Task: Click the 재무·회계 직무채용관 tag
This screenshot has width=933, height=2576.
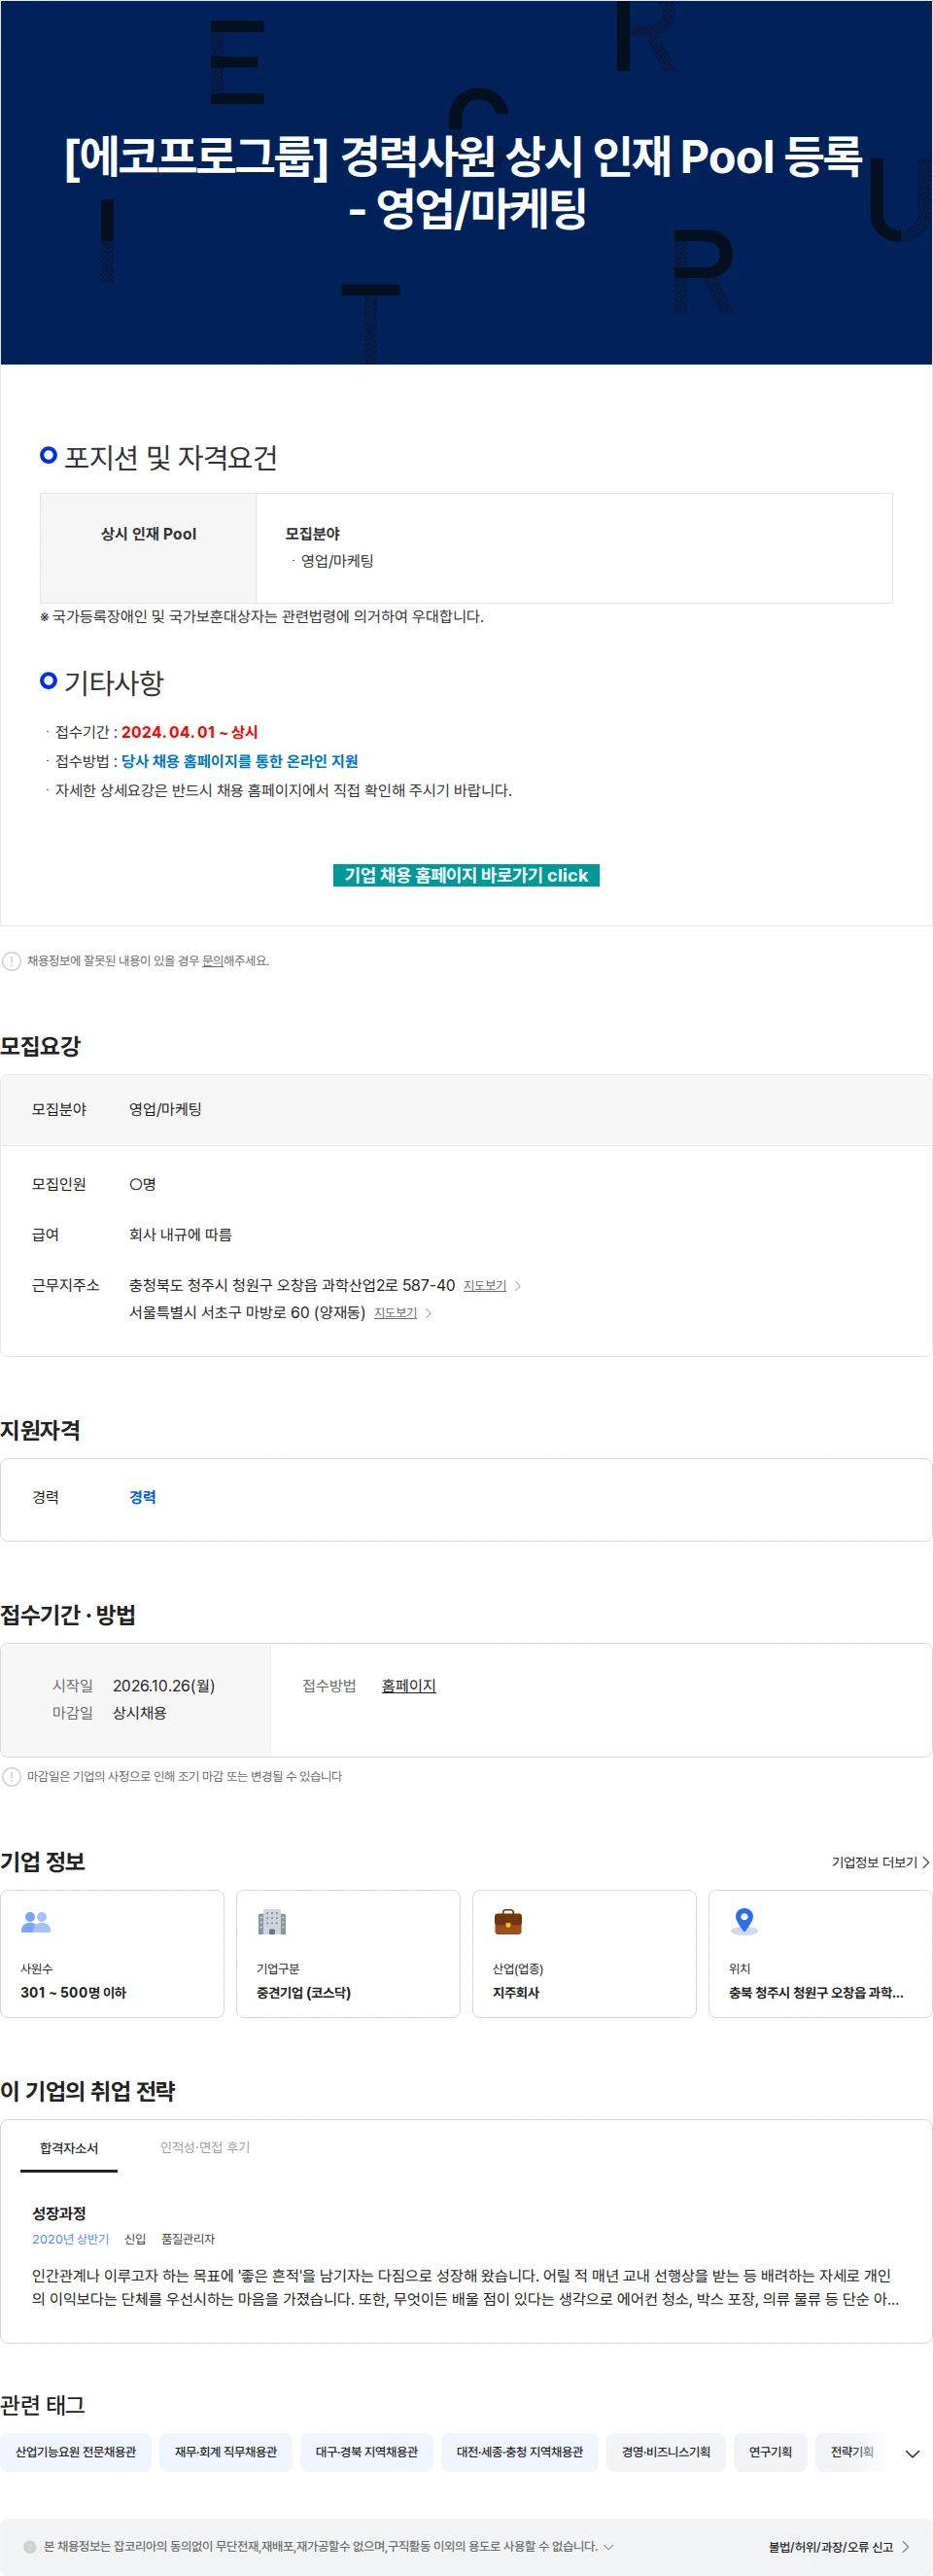Action: (226, 2452)
